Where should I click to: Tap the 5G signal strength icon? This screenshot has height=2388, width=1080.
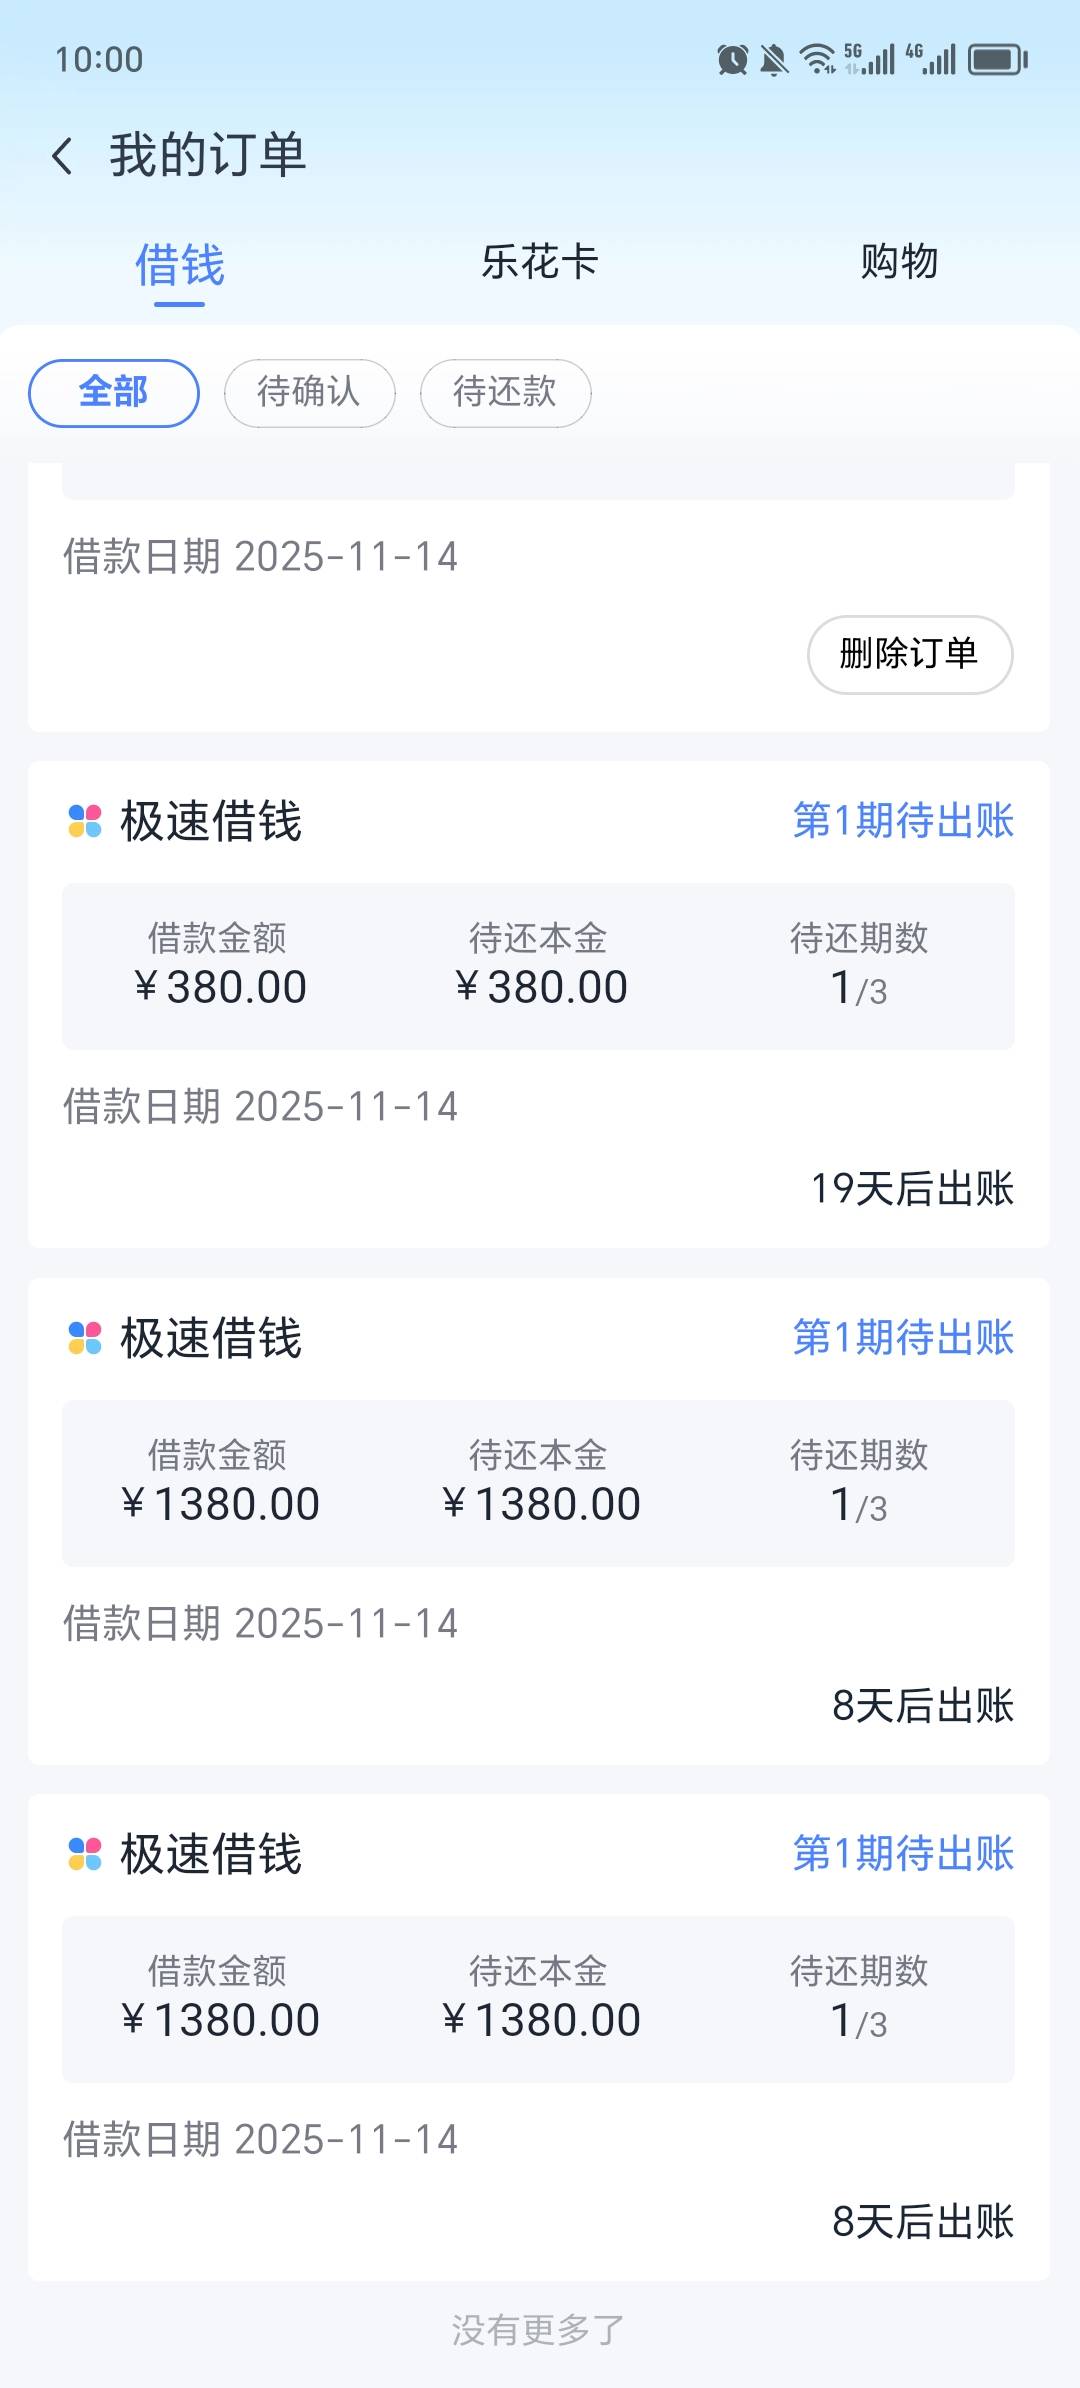click(x=870, y=60)
